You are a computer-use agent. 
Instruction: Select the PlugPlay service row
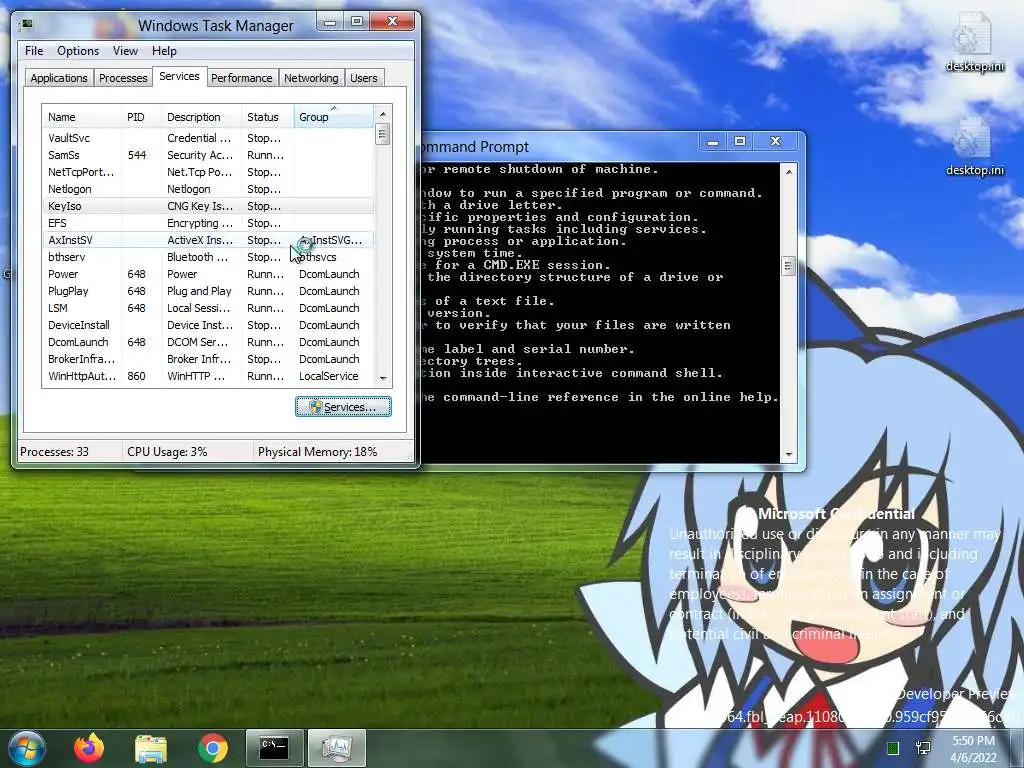coord(208,291)
